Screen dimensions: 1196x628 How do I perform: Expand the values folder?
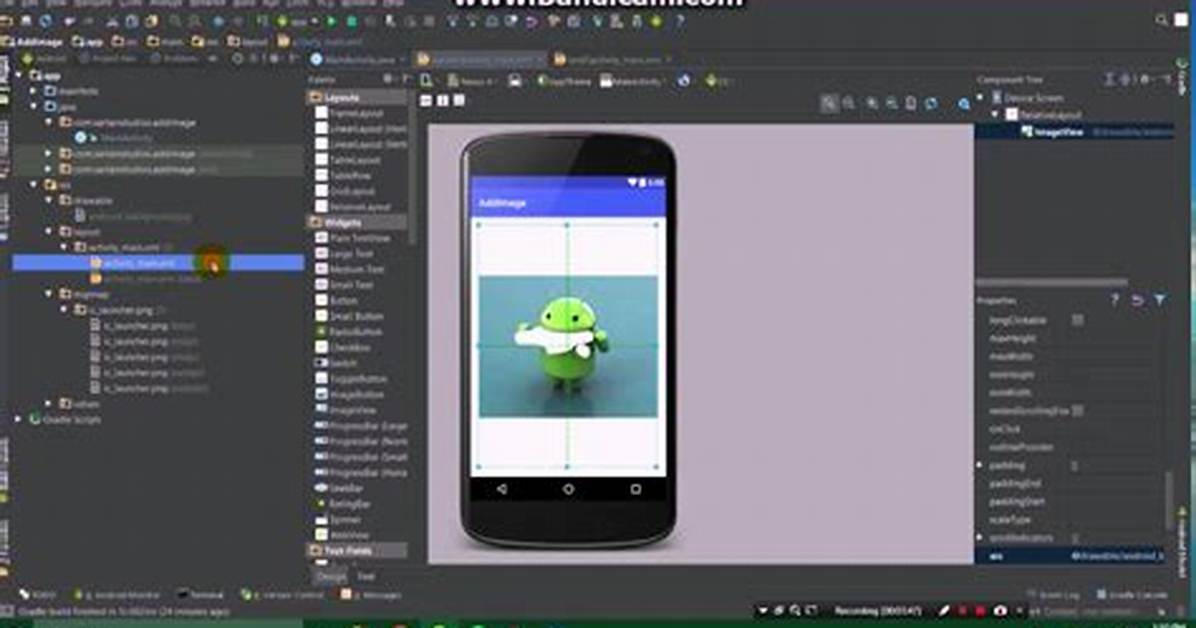pyautogui.click(x=49, y=404)
